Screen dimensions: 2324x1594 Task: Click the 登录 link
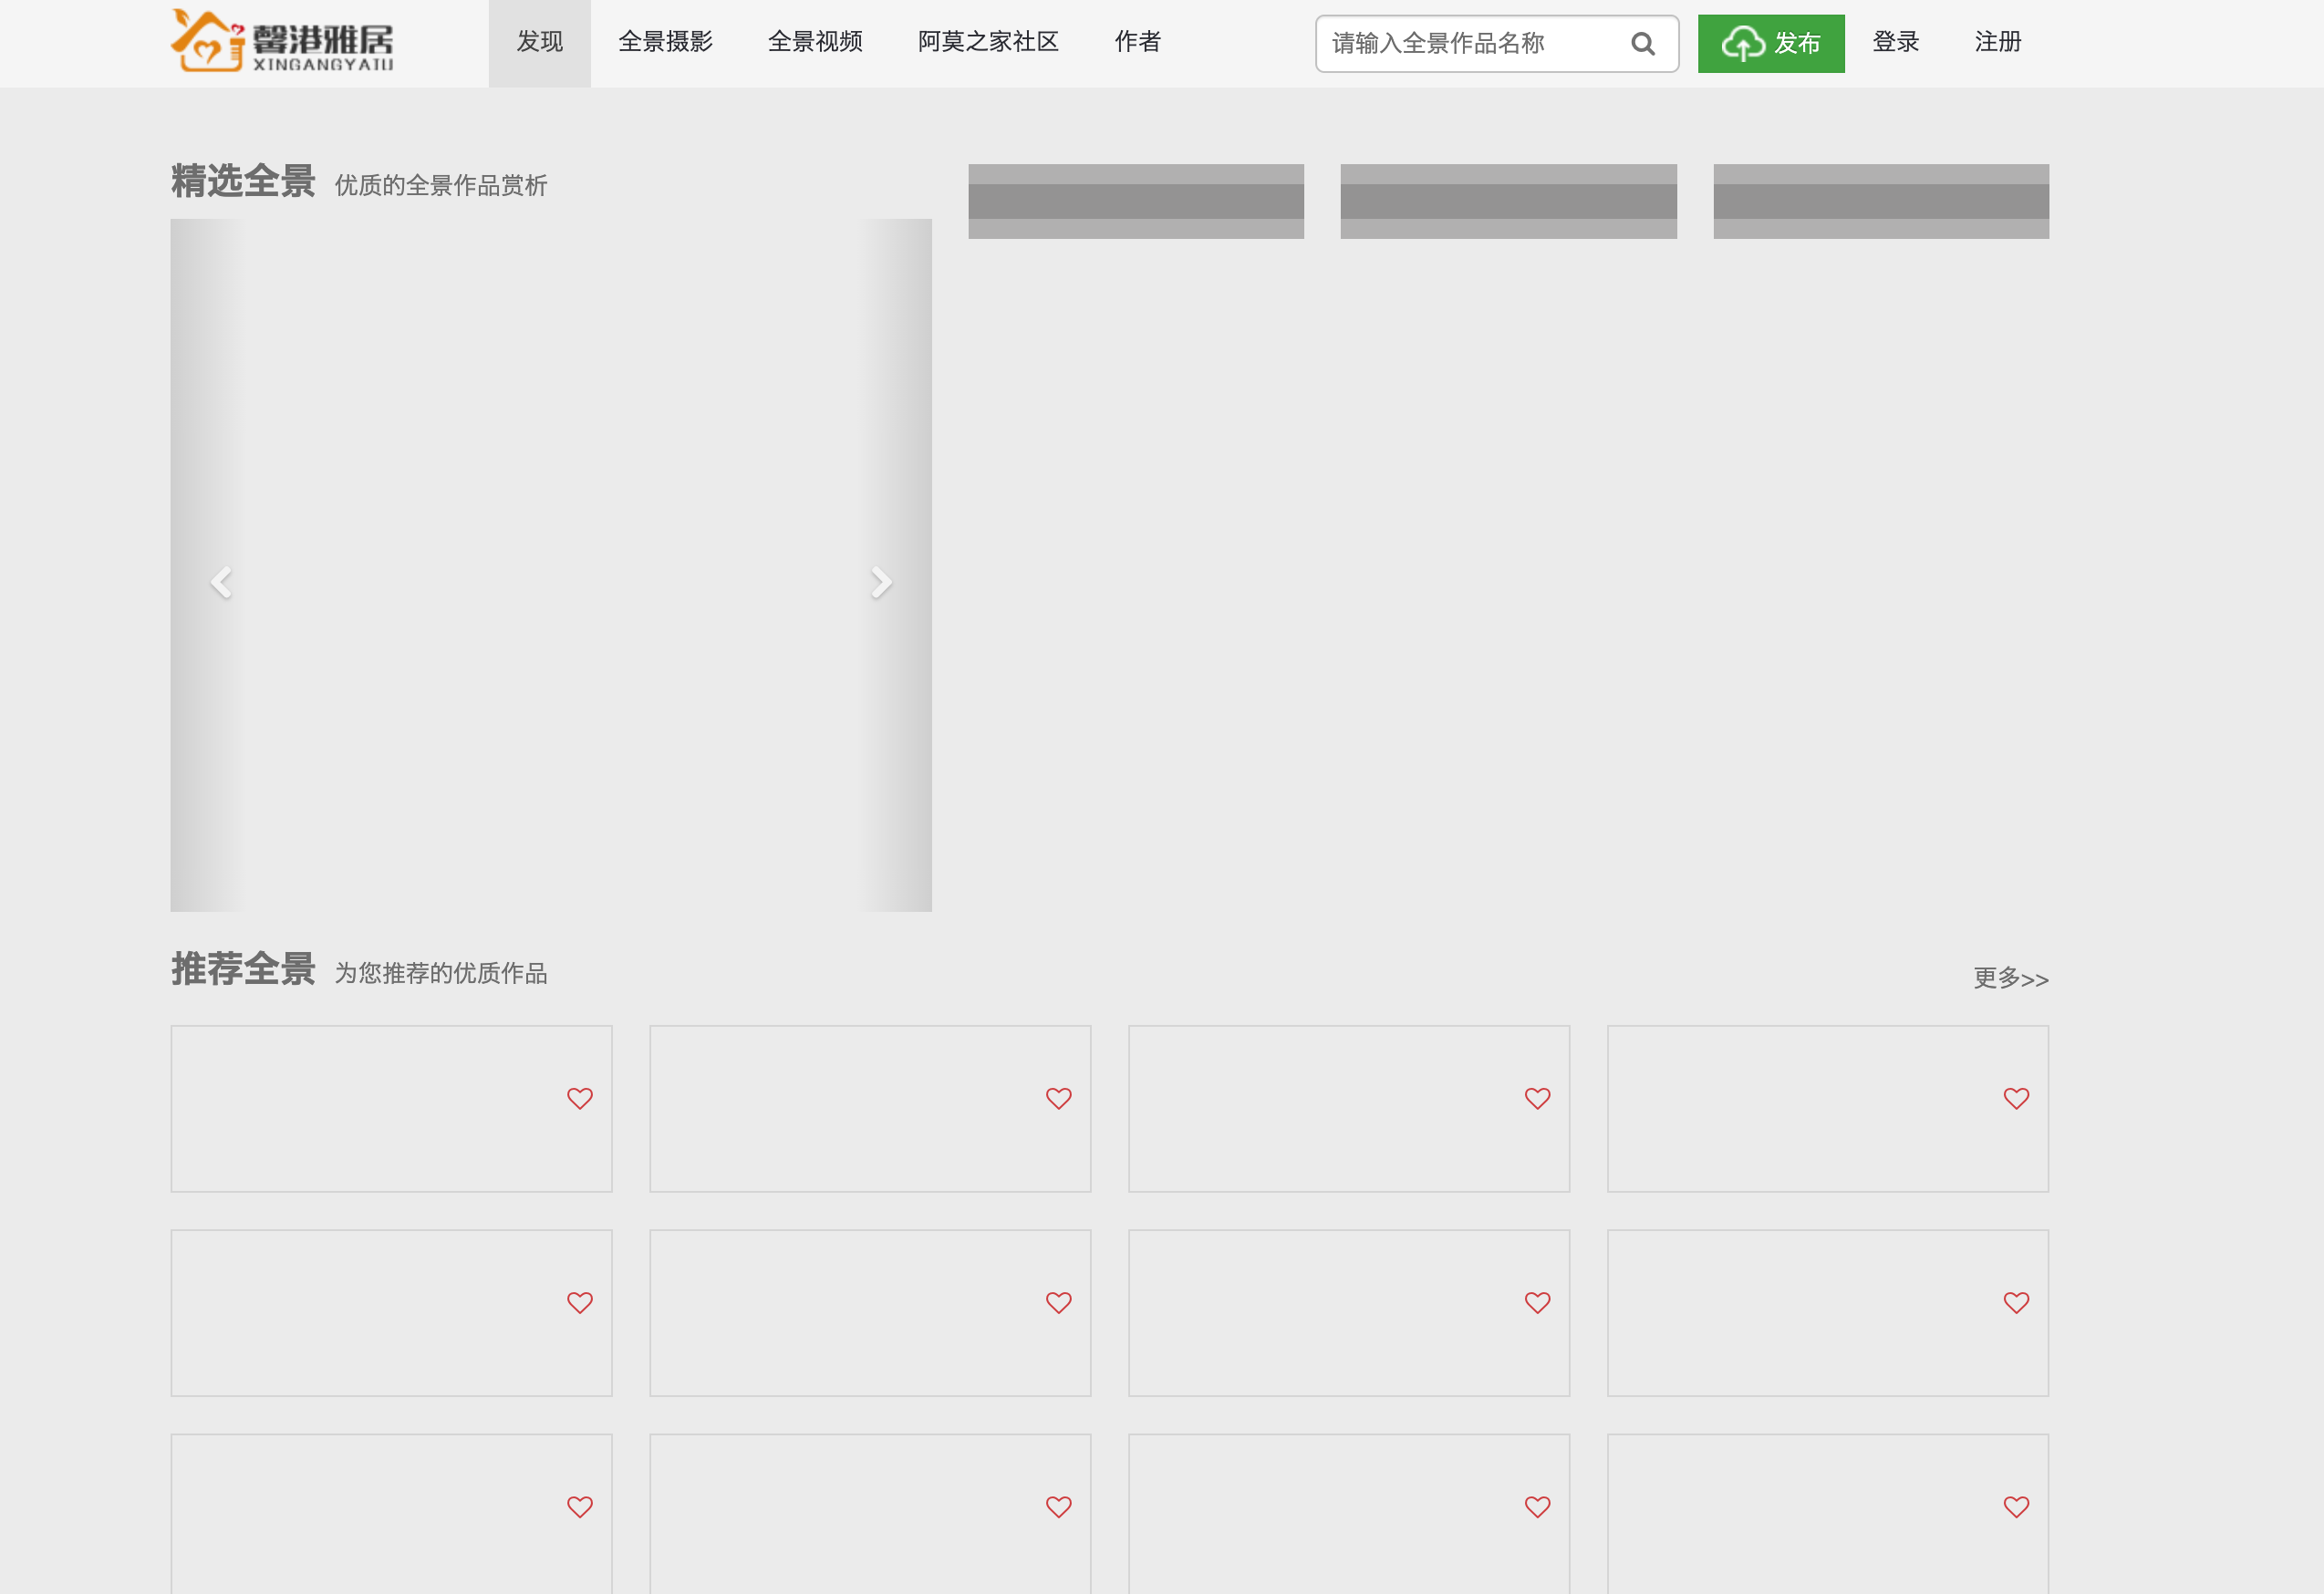1896,42
